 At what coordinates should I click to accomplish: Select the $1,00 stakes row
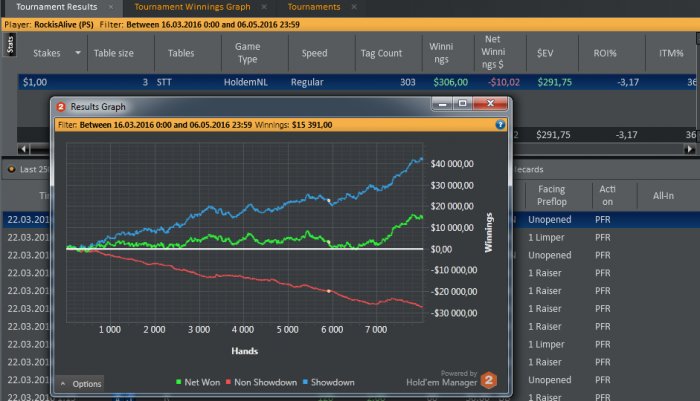(x=357, y=82)
